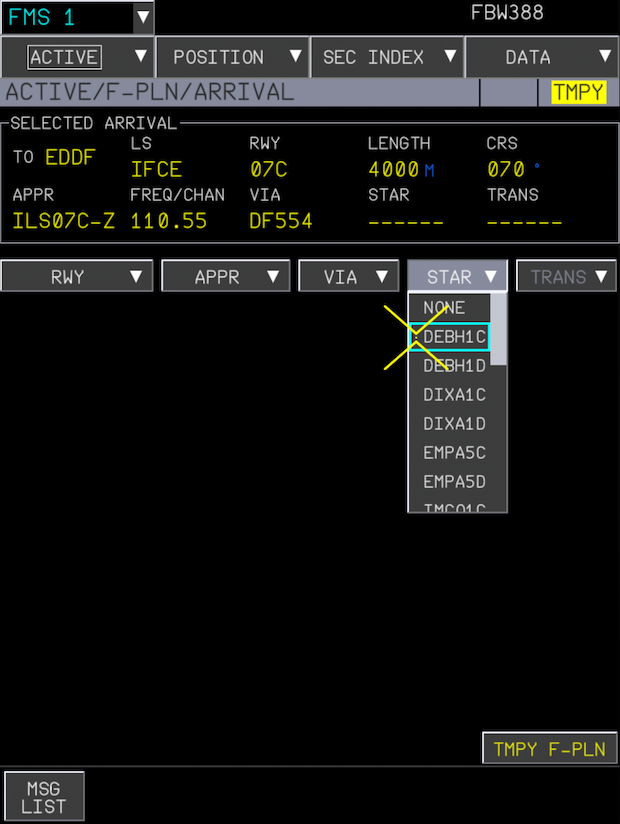Choose DEBH1D from the STAR list

450,366
